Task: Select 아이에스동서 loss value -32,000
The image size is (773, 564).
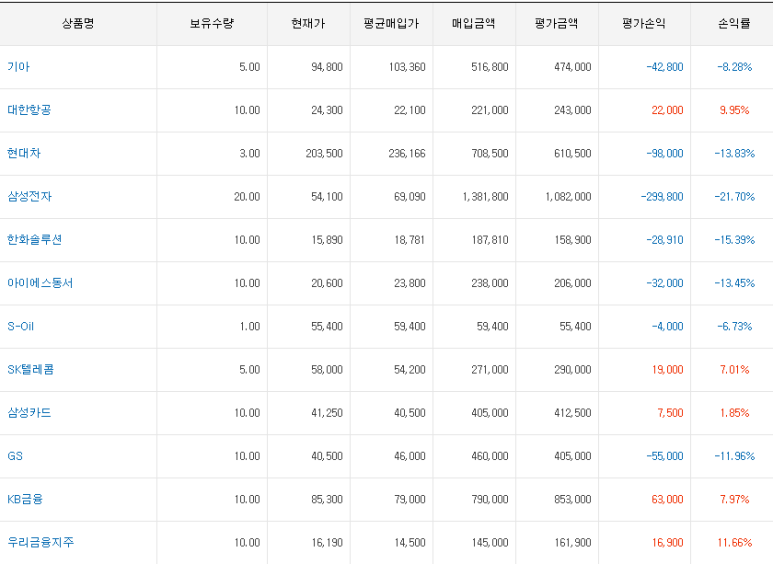Action: [x=665, y=283]
